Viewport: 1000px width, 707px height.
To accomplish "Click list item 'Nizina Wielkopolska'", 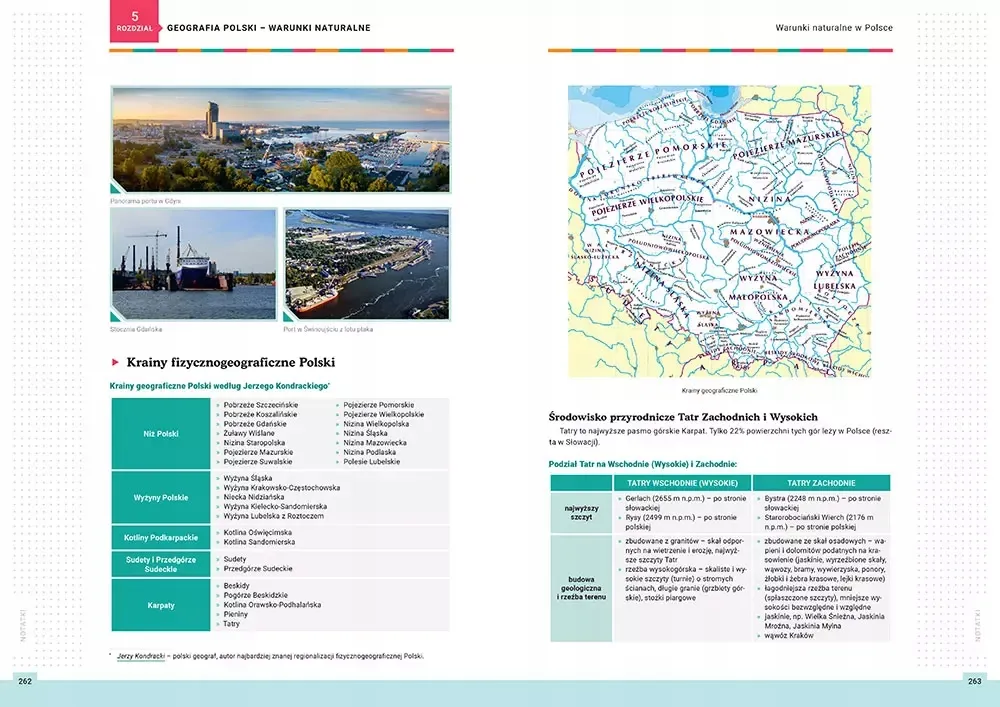I will point(376,424).
